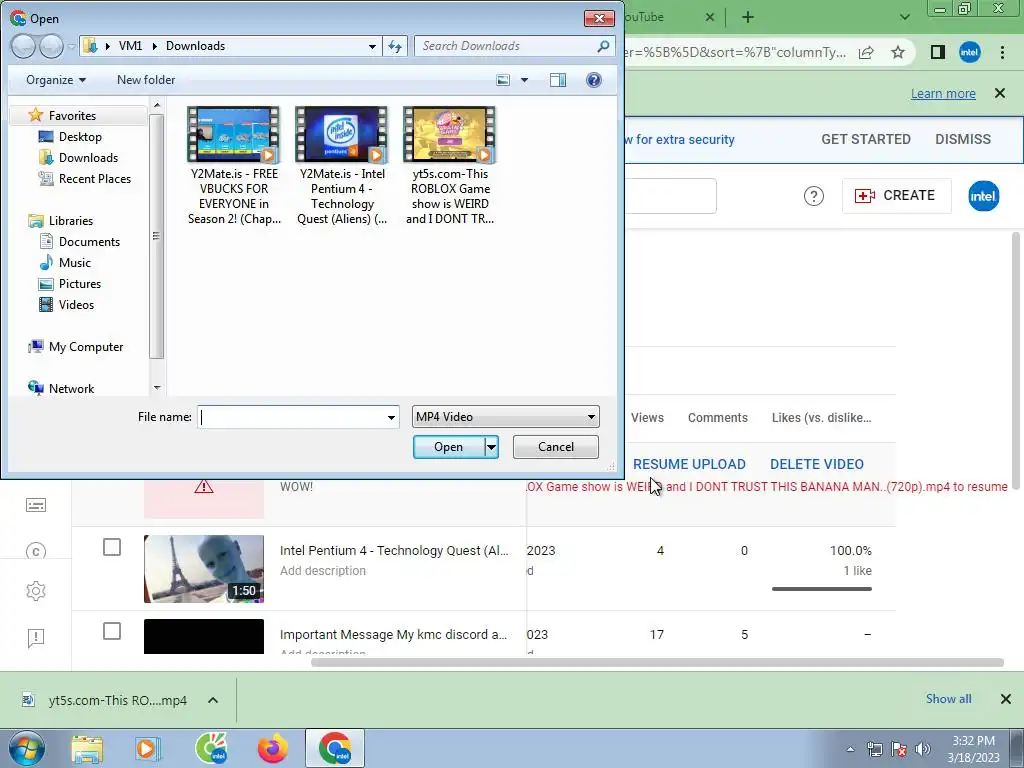Viewport: 1024px width, 768px height.
Task: Select Downloads in the navigation pane
Action: pos(88,157)
